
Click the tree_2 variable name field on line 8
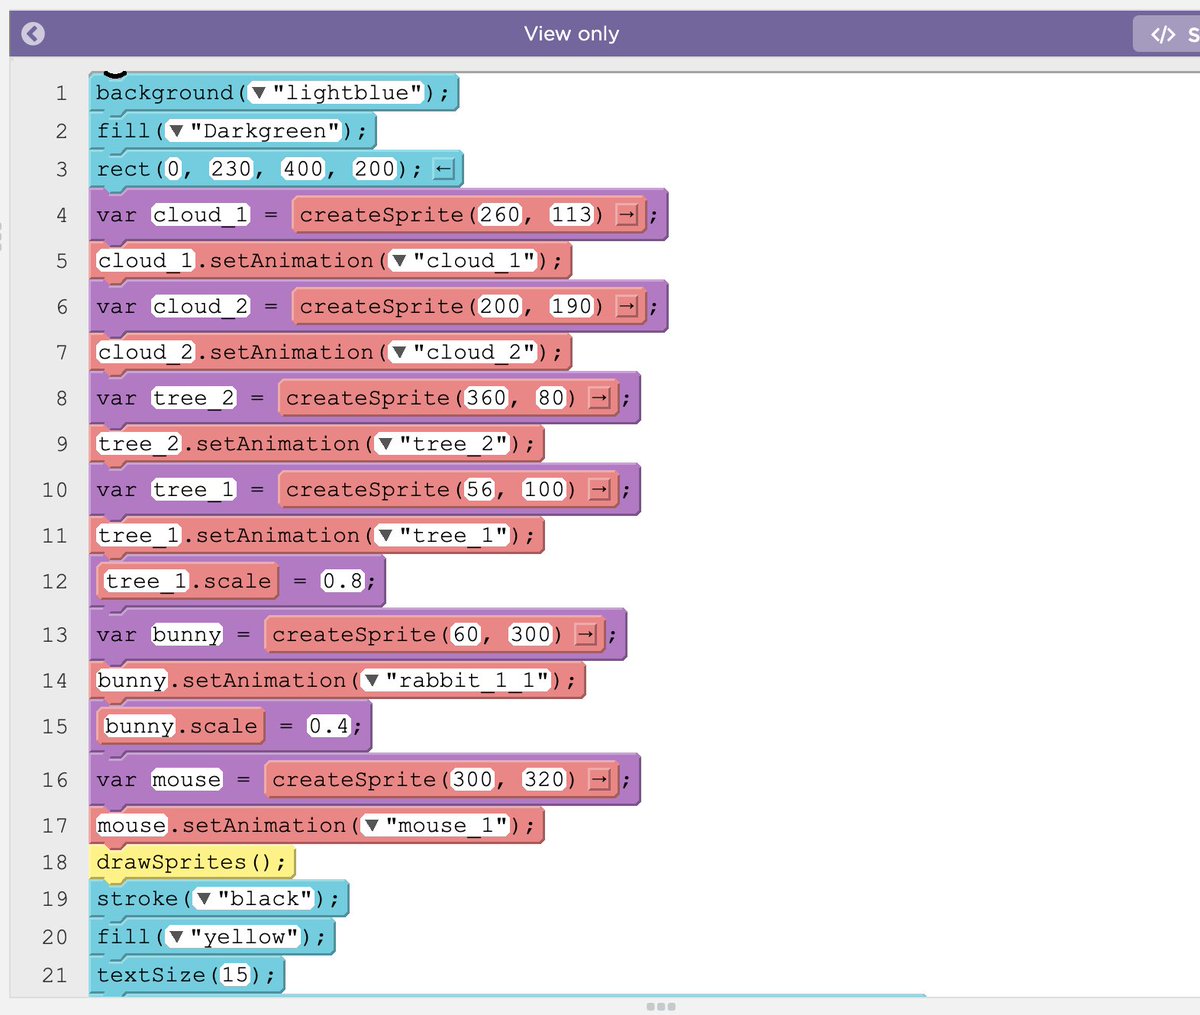click(194, 398)
